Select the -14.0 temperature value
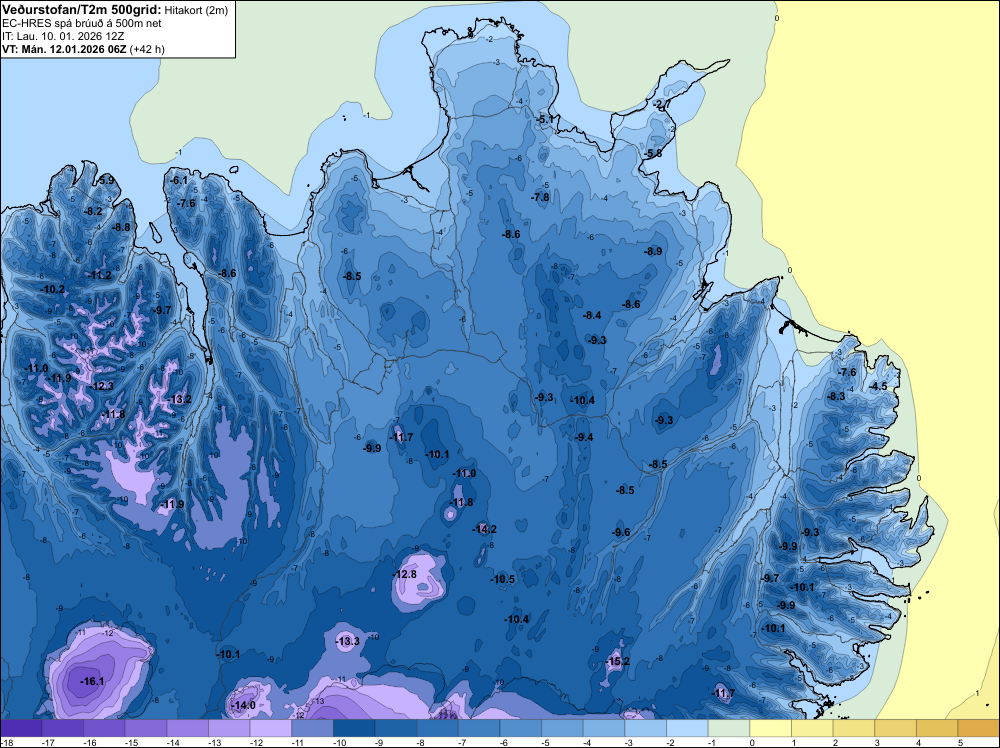 [243, 705]
